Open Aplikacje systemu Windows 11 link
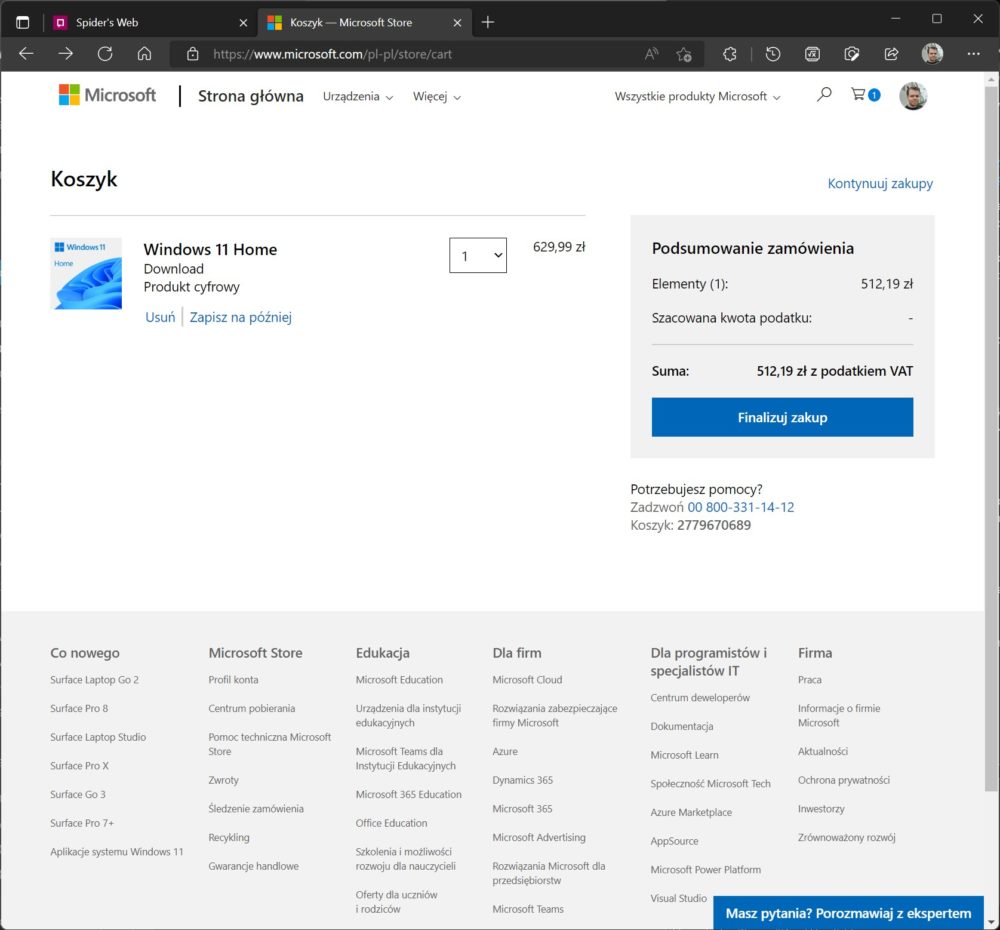The height and width of the screenshot is (930, 1000). [x=117, y=852]
